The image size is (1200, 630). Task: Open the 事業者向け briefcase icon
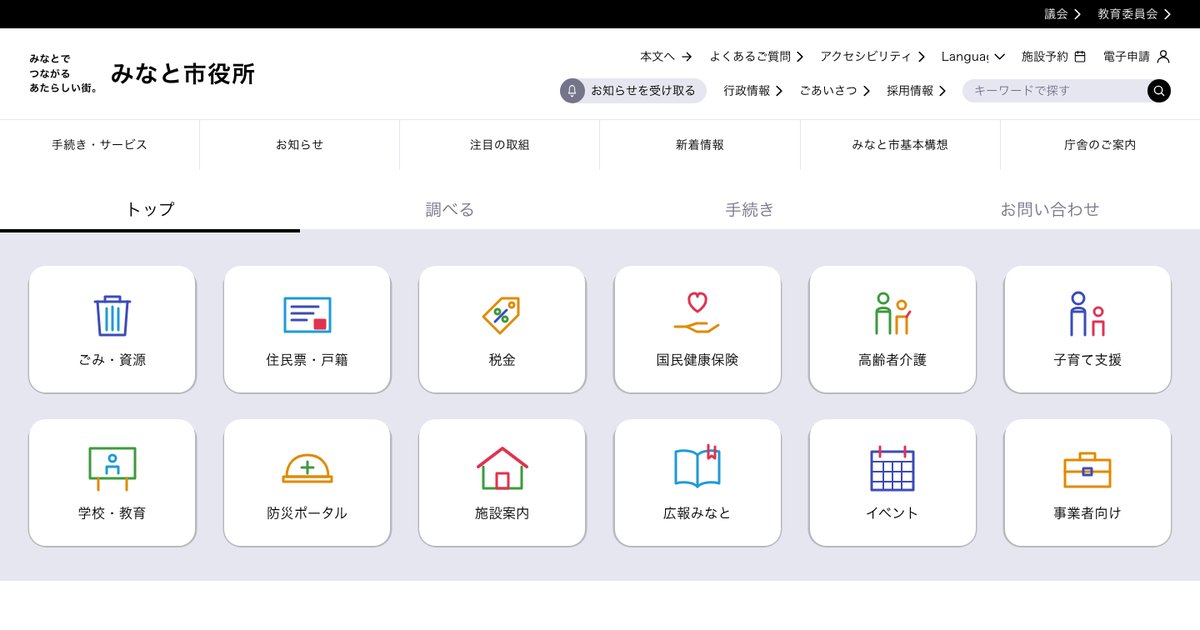(1087, 469)
